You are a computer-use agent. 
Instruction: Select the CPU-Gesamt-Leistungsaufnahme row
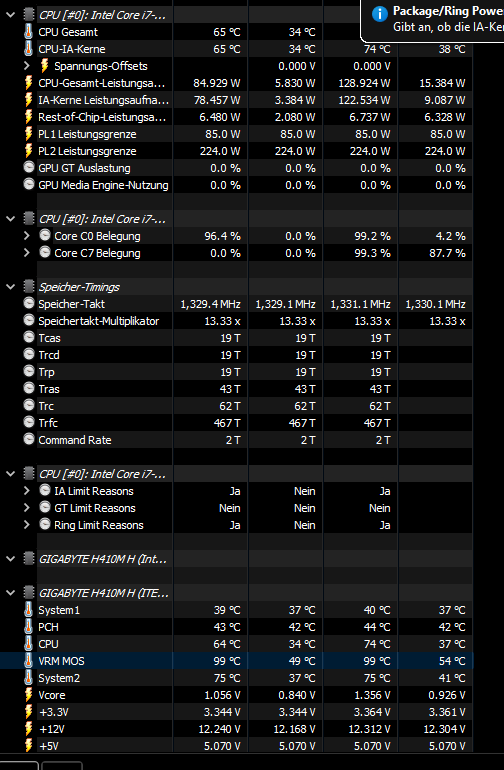(236, 83)
